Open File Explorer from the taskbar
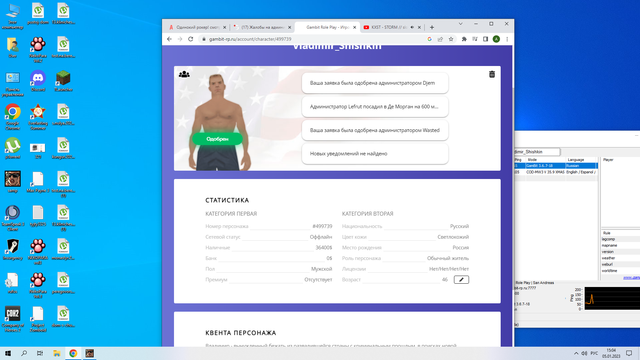This screenshot has height=360, width=640. click(x=57, y=353)
